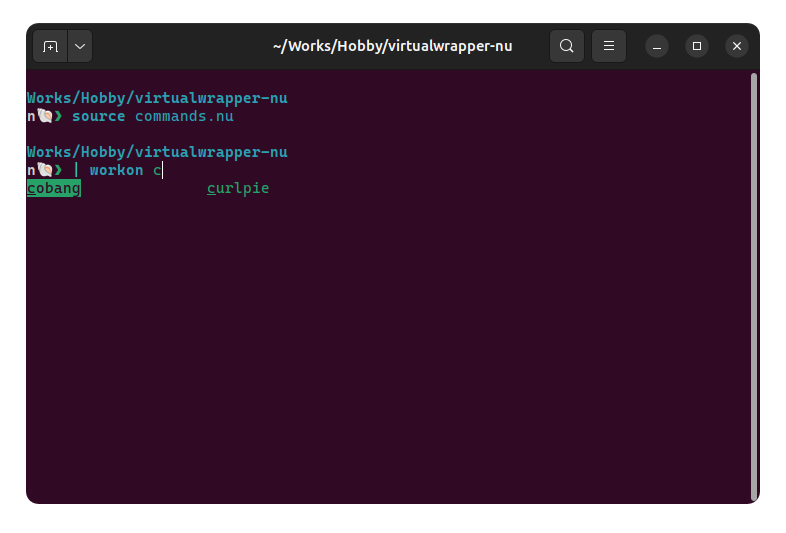
Task: Click the terminal vertical scrollbar
Action: pyautogui.click(x=753, y=286)
